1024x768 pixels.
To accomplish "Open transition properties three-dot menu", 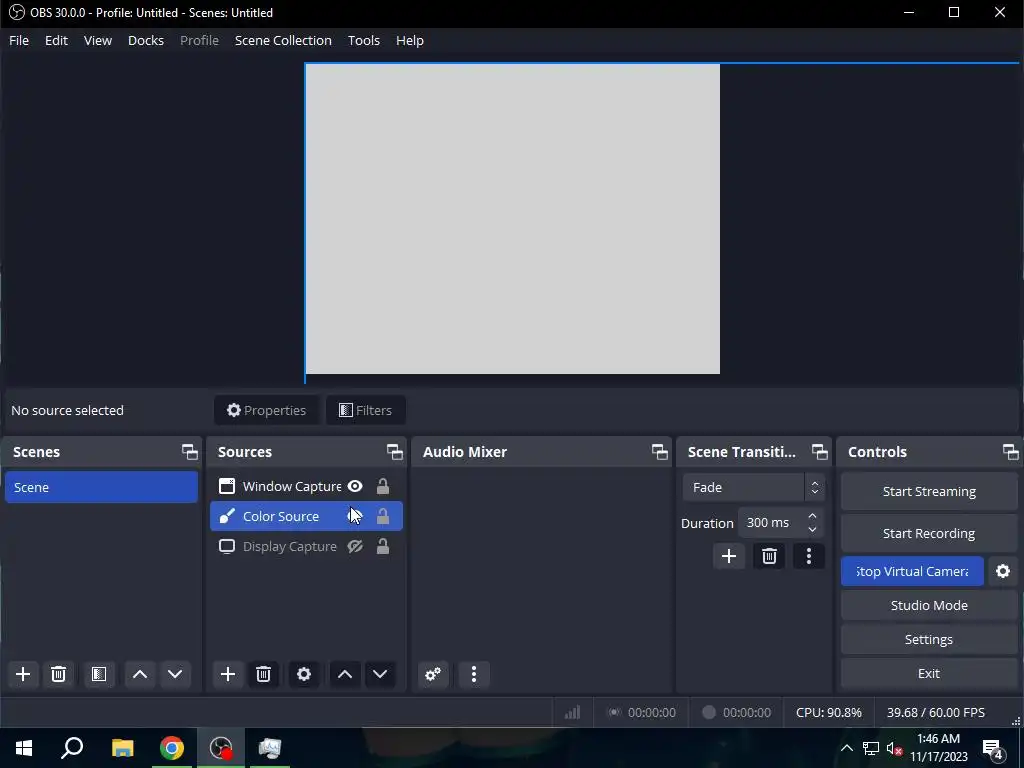I will 809,556.
